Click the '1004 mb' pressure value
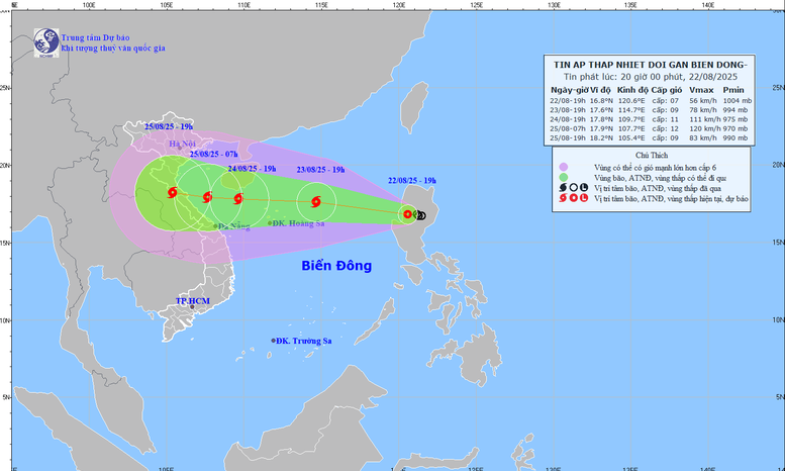The image size is (785, 471). click(x=737, y=101)
